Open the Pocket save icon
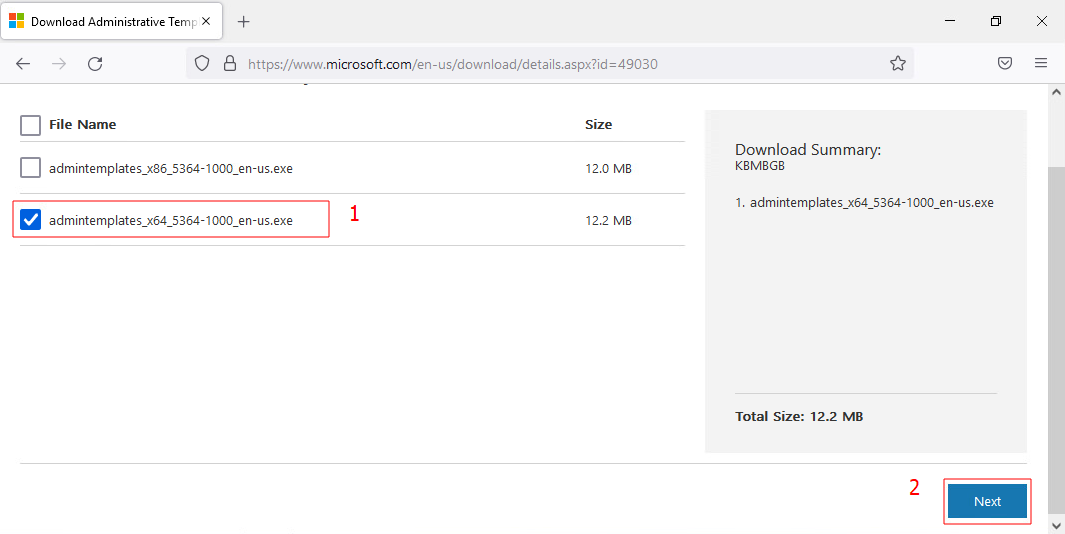Screen dimensions: 1065x534 [x=1005, y=63]
